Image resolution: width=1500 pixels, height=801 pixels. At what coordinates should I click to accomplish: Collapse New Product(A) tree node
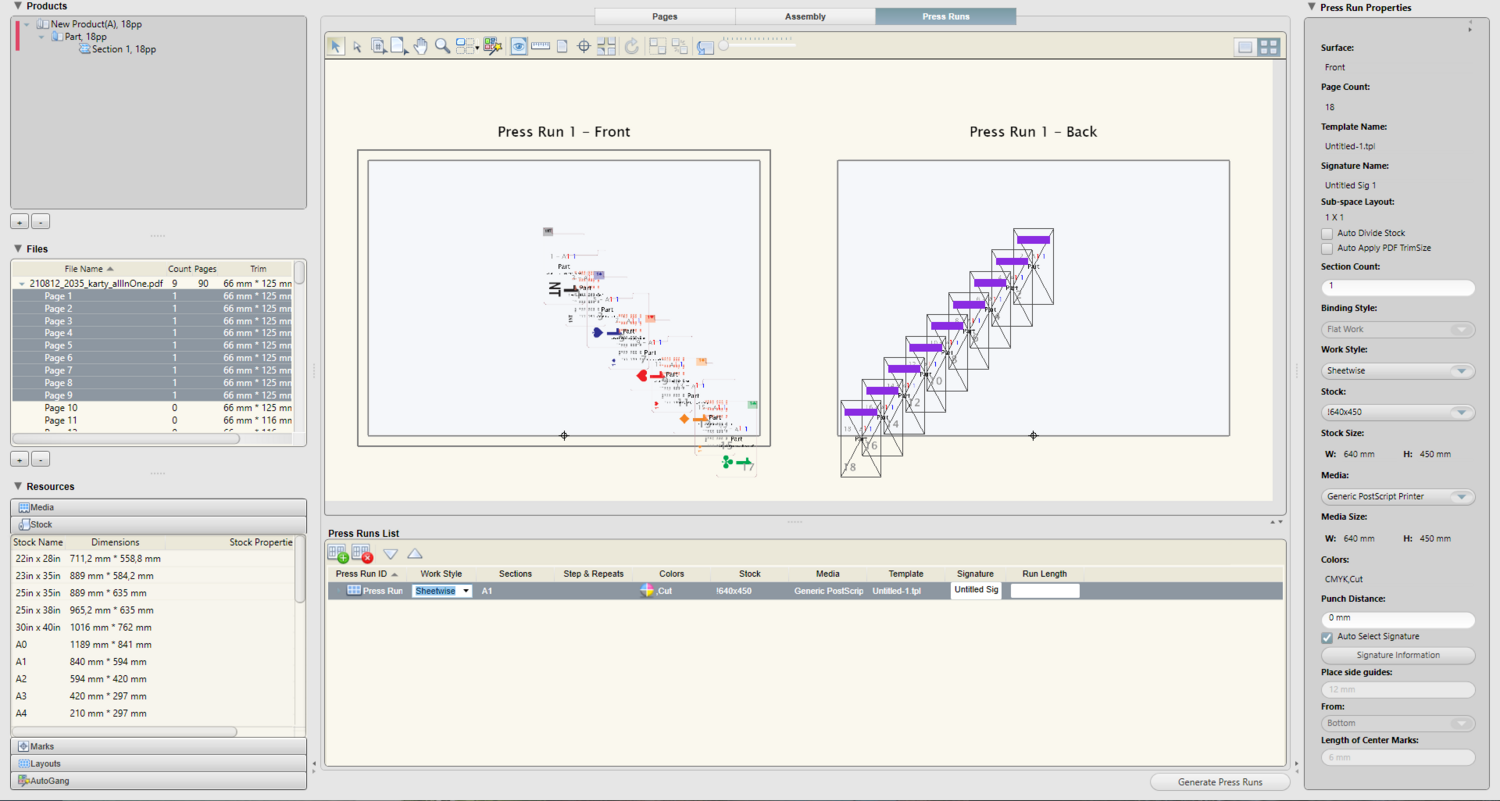pyautogui.click(x=27, y=24)
